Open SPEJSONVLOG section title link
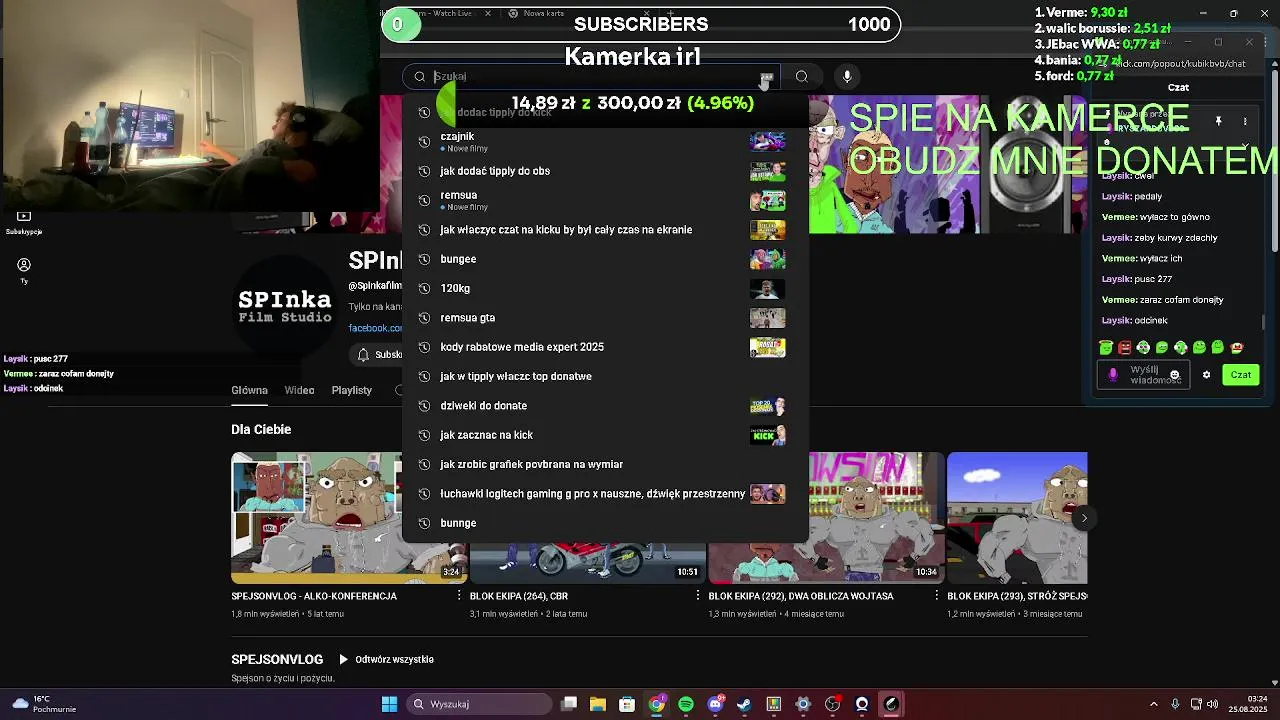Image resolution: width=1280 pixels, height=720 pixels. pyautogui.click(x=277, y=660)
